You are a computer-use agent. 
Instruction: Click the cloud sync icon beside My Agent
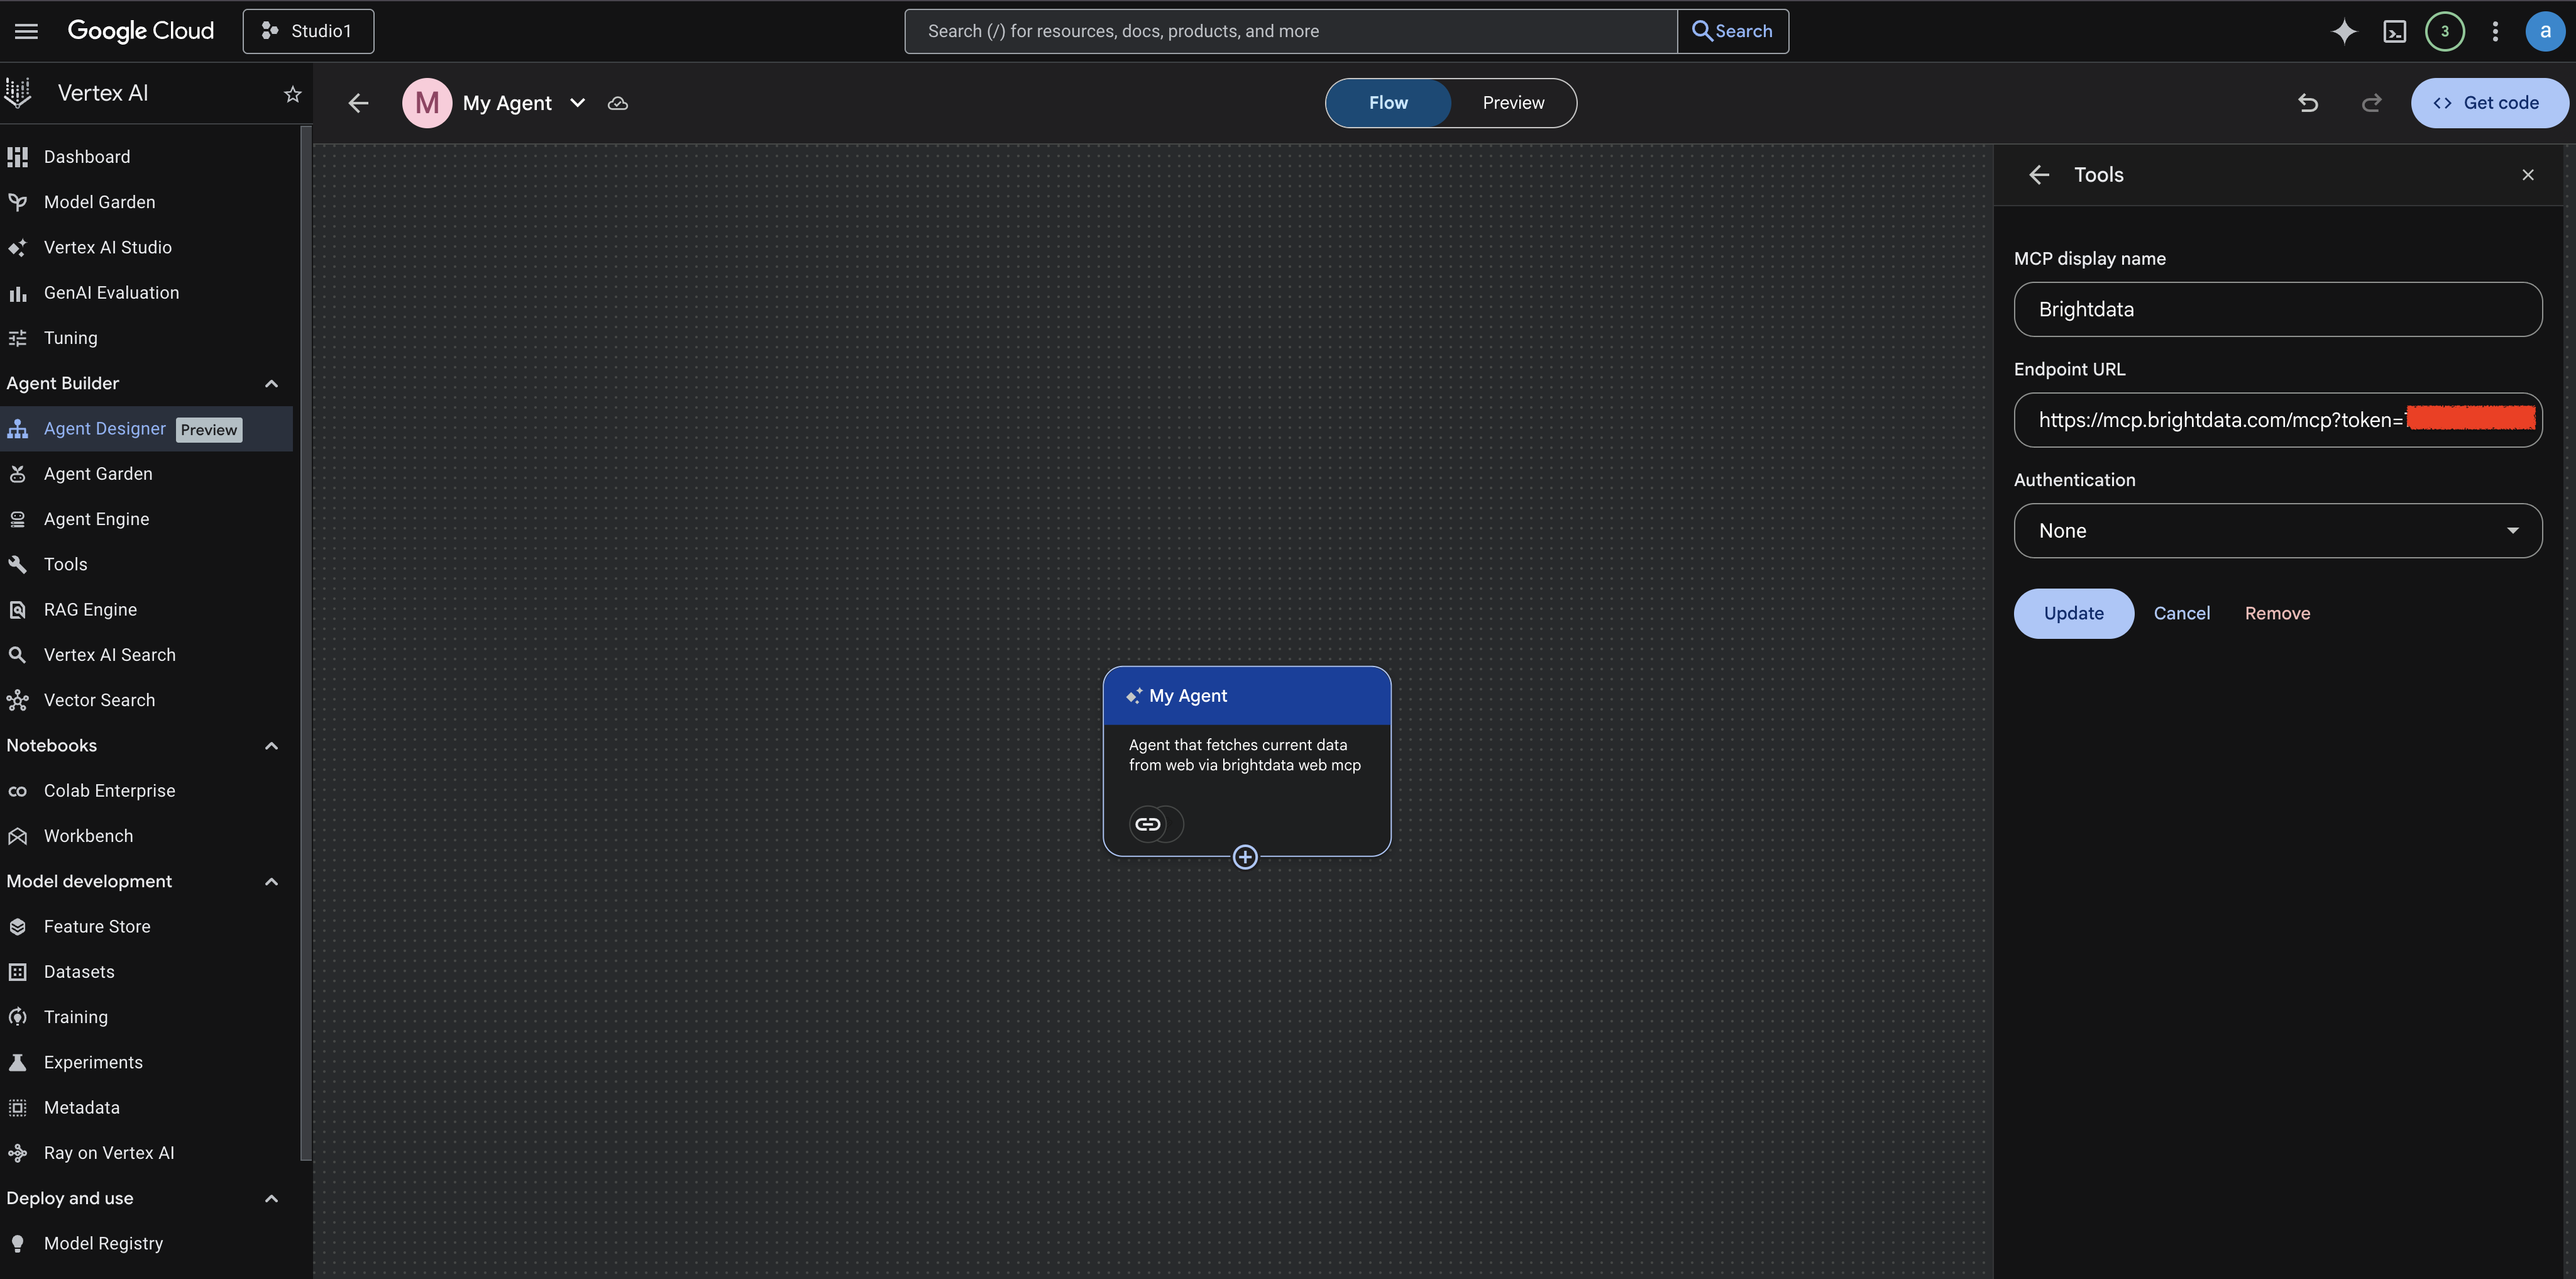[x=617, y=103]
